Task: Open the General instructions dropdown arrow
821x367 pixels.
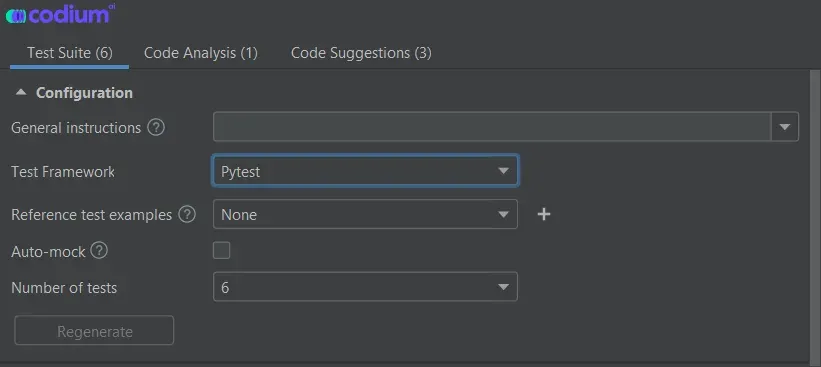Action: 784,127
